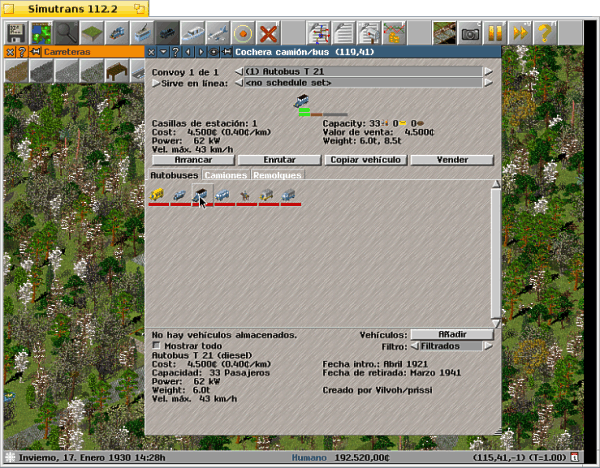Click the save game floppy disk icon
Screen dimensions: 600x468
[17, 33]
